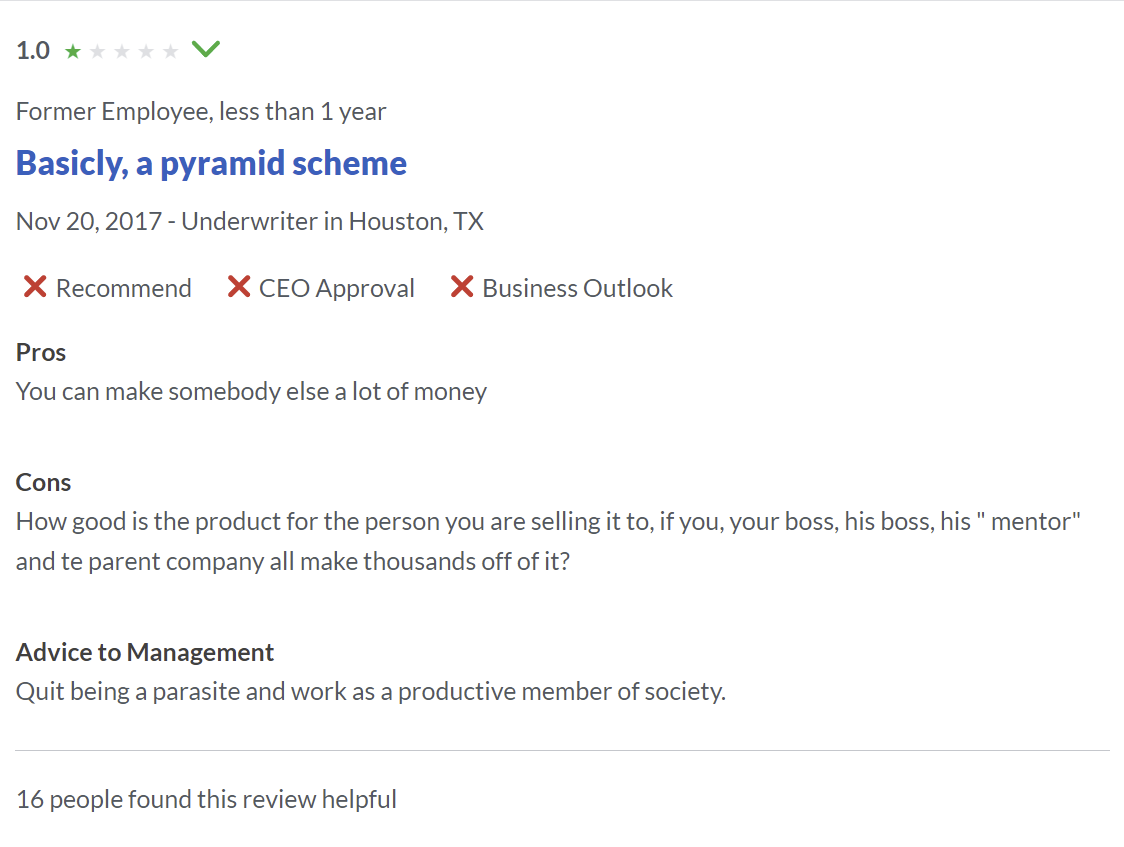This screenshot has width=1124, height=847.
Task: Click the green filled rating star
Action: click(x=73, y=52)
